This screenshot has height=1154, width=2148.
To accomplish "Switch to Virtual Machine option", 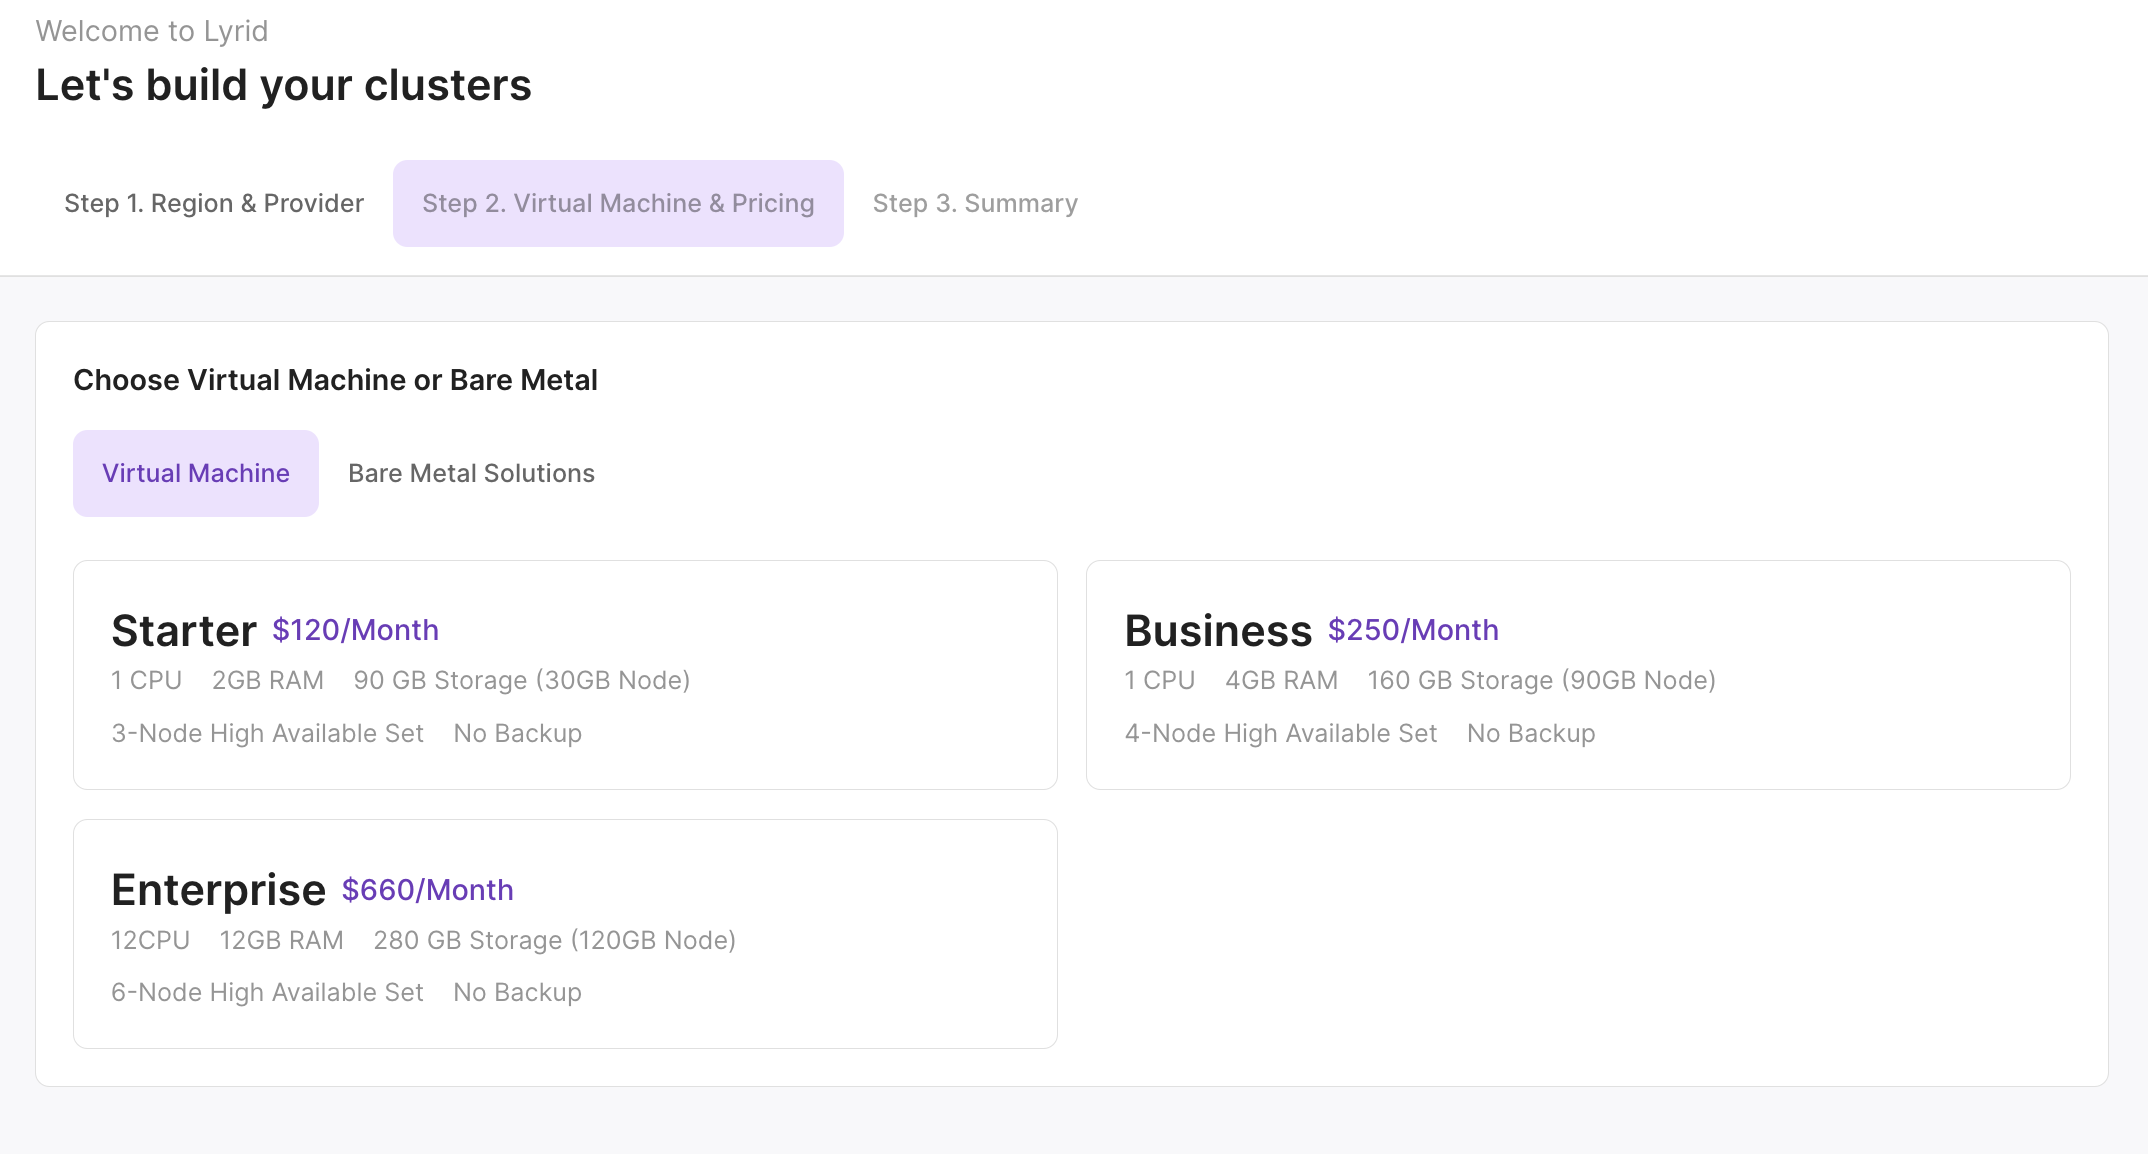I will [x=196, y=473].
